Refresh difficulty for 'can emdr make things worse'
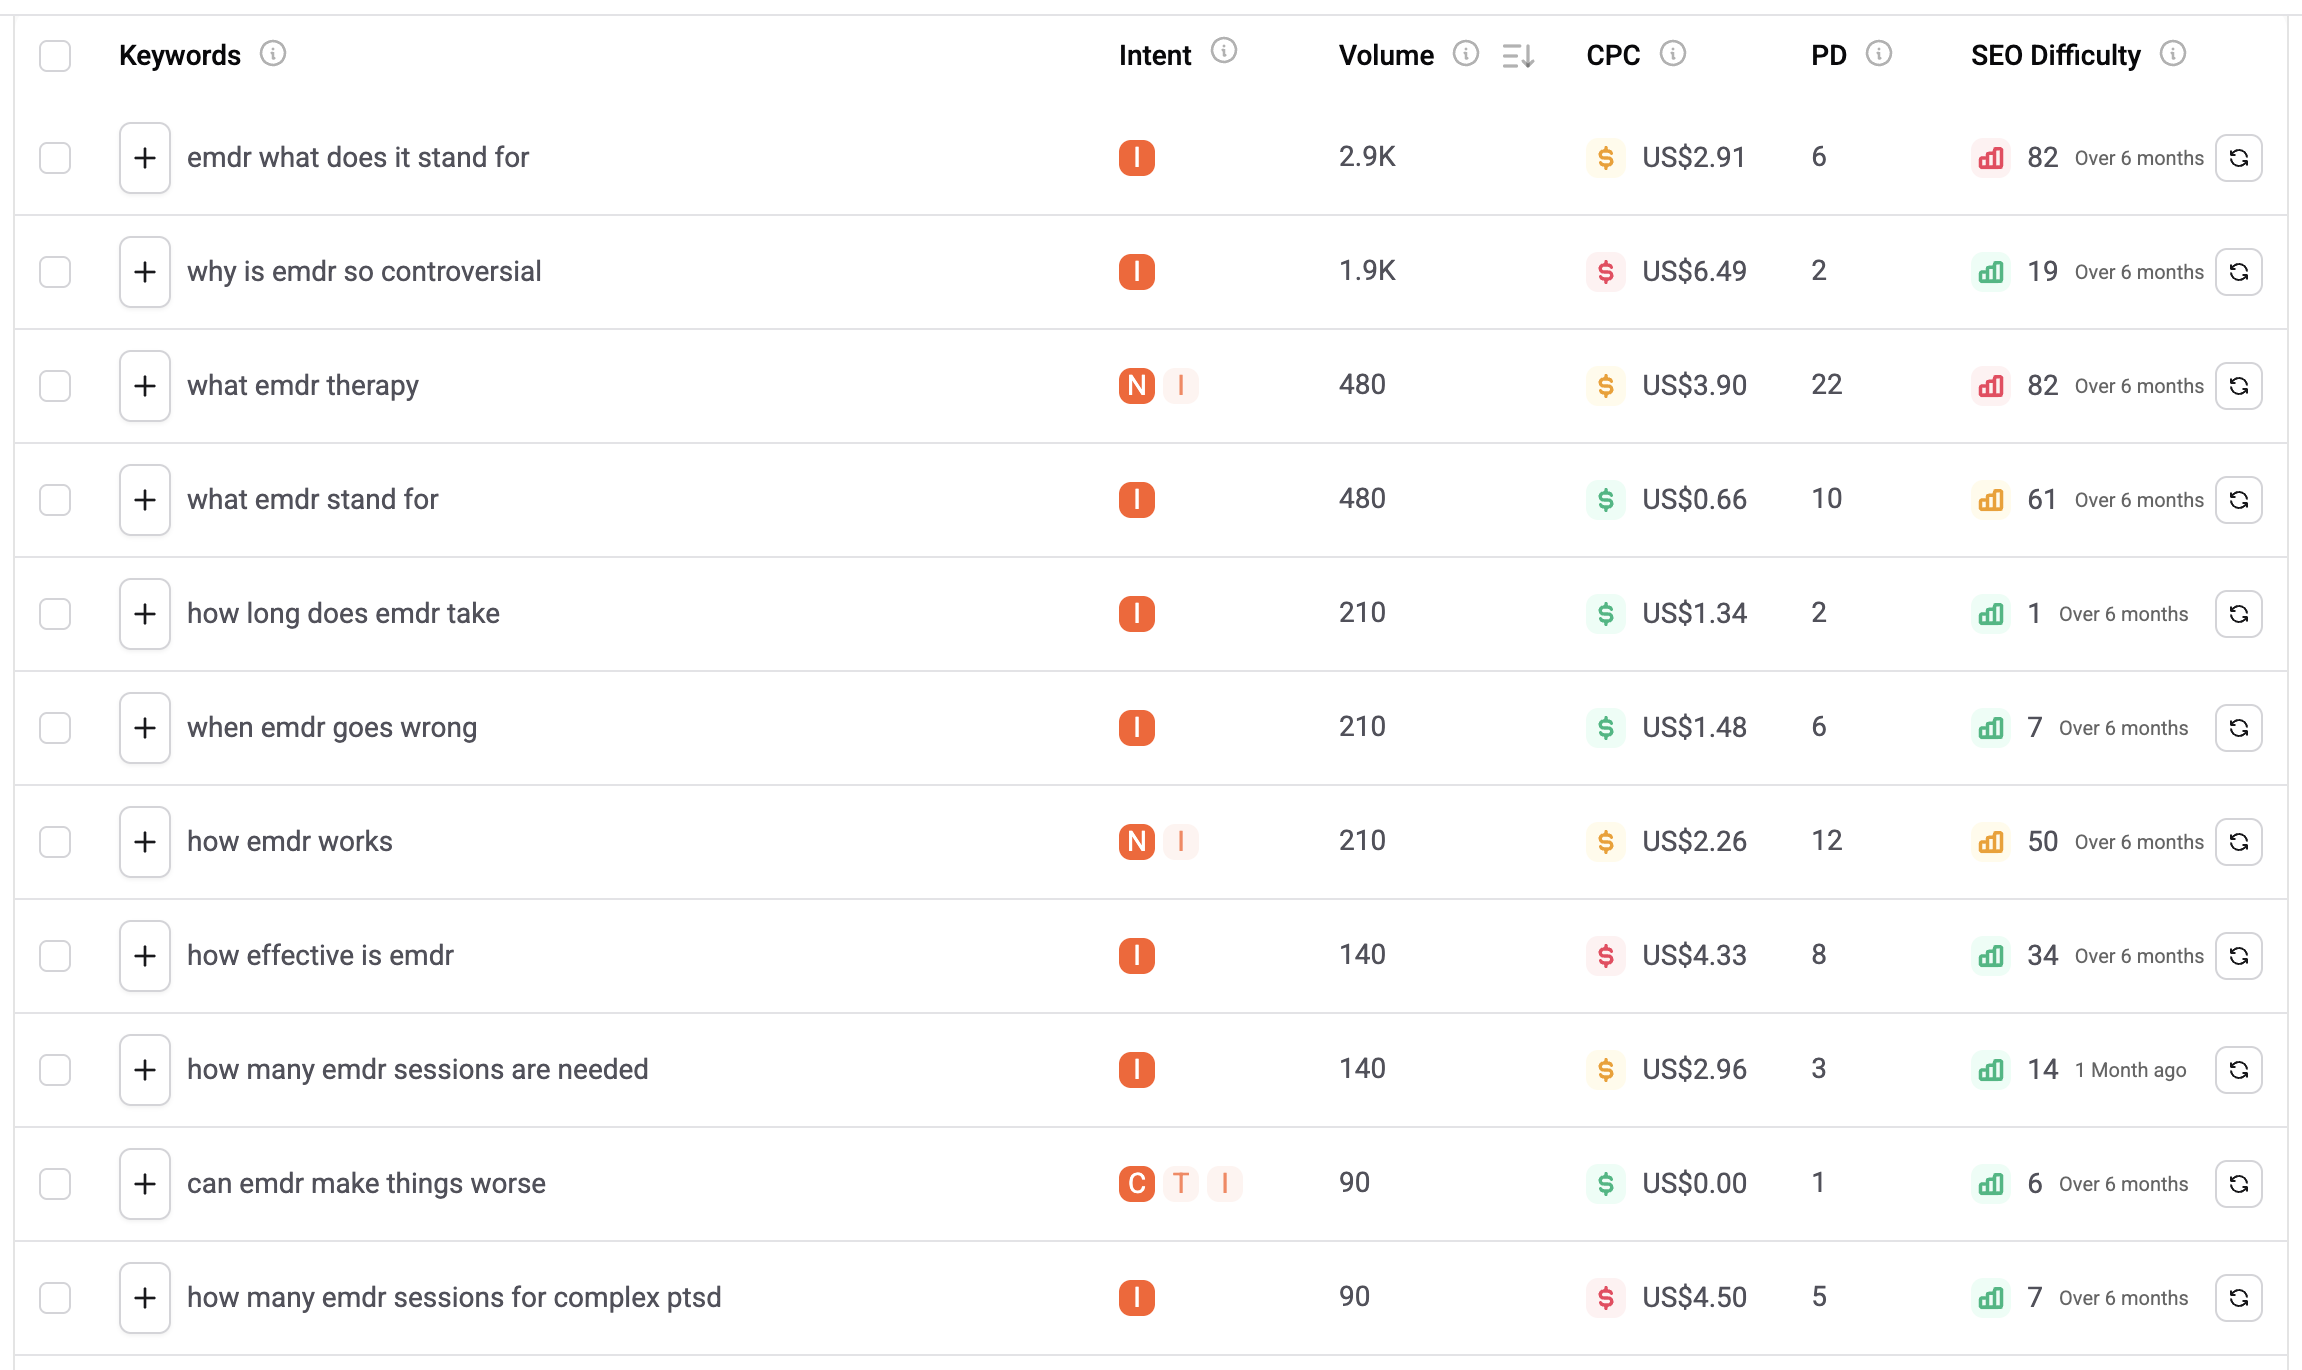 pos(2238,1184)
